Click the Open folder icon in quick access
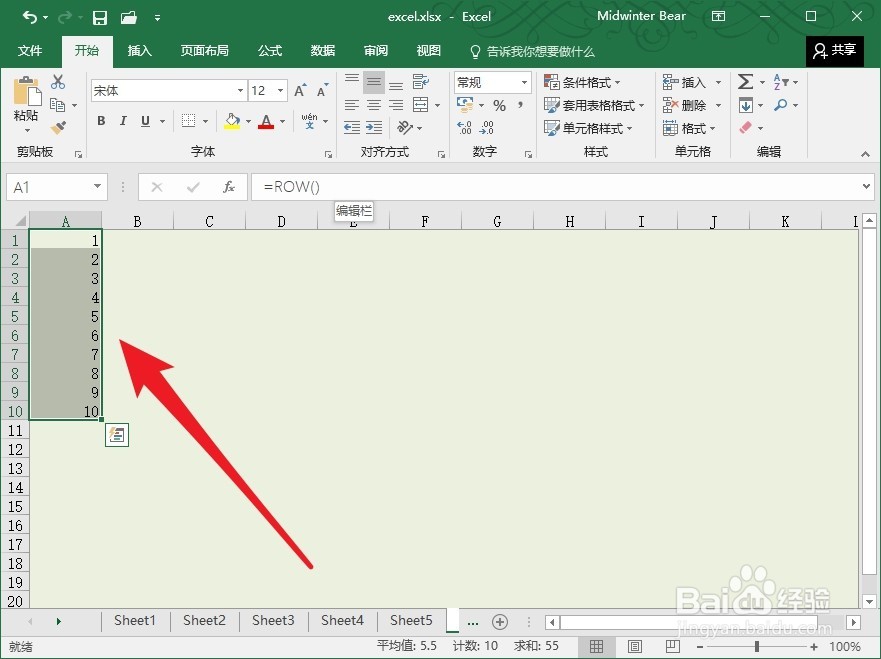The image size is (881, 659). (x=129, y=17)
